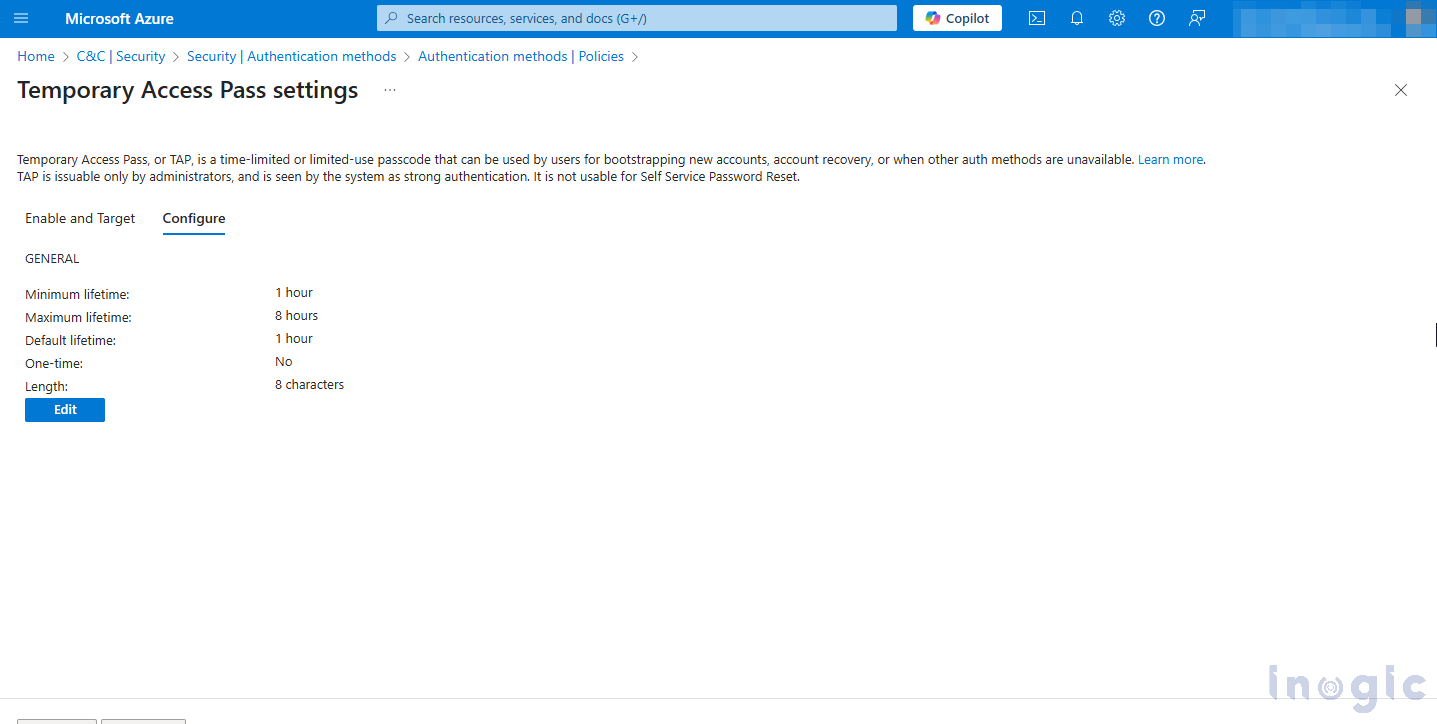Open the Support and help icon
1437x724 pixels.
point(1157,18)
